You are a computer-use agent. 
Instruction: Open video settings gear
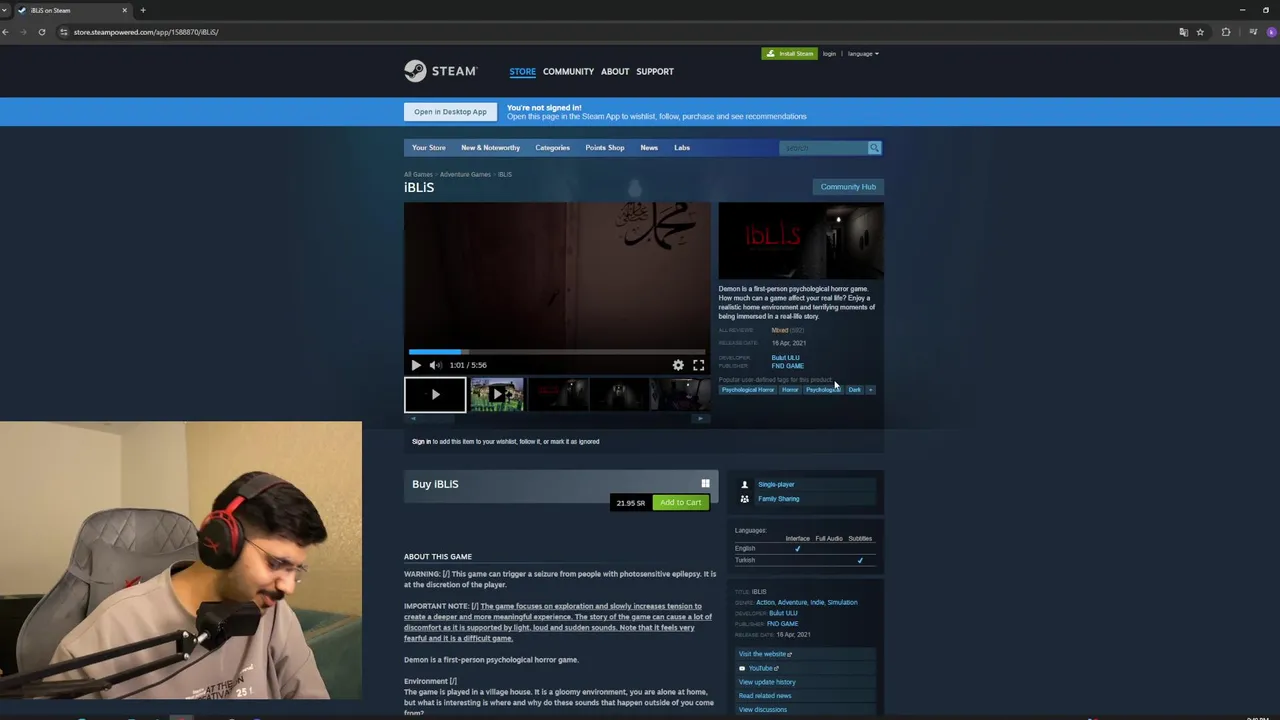pos(678,365)
